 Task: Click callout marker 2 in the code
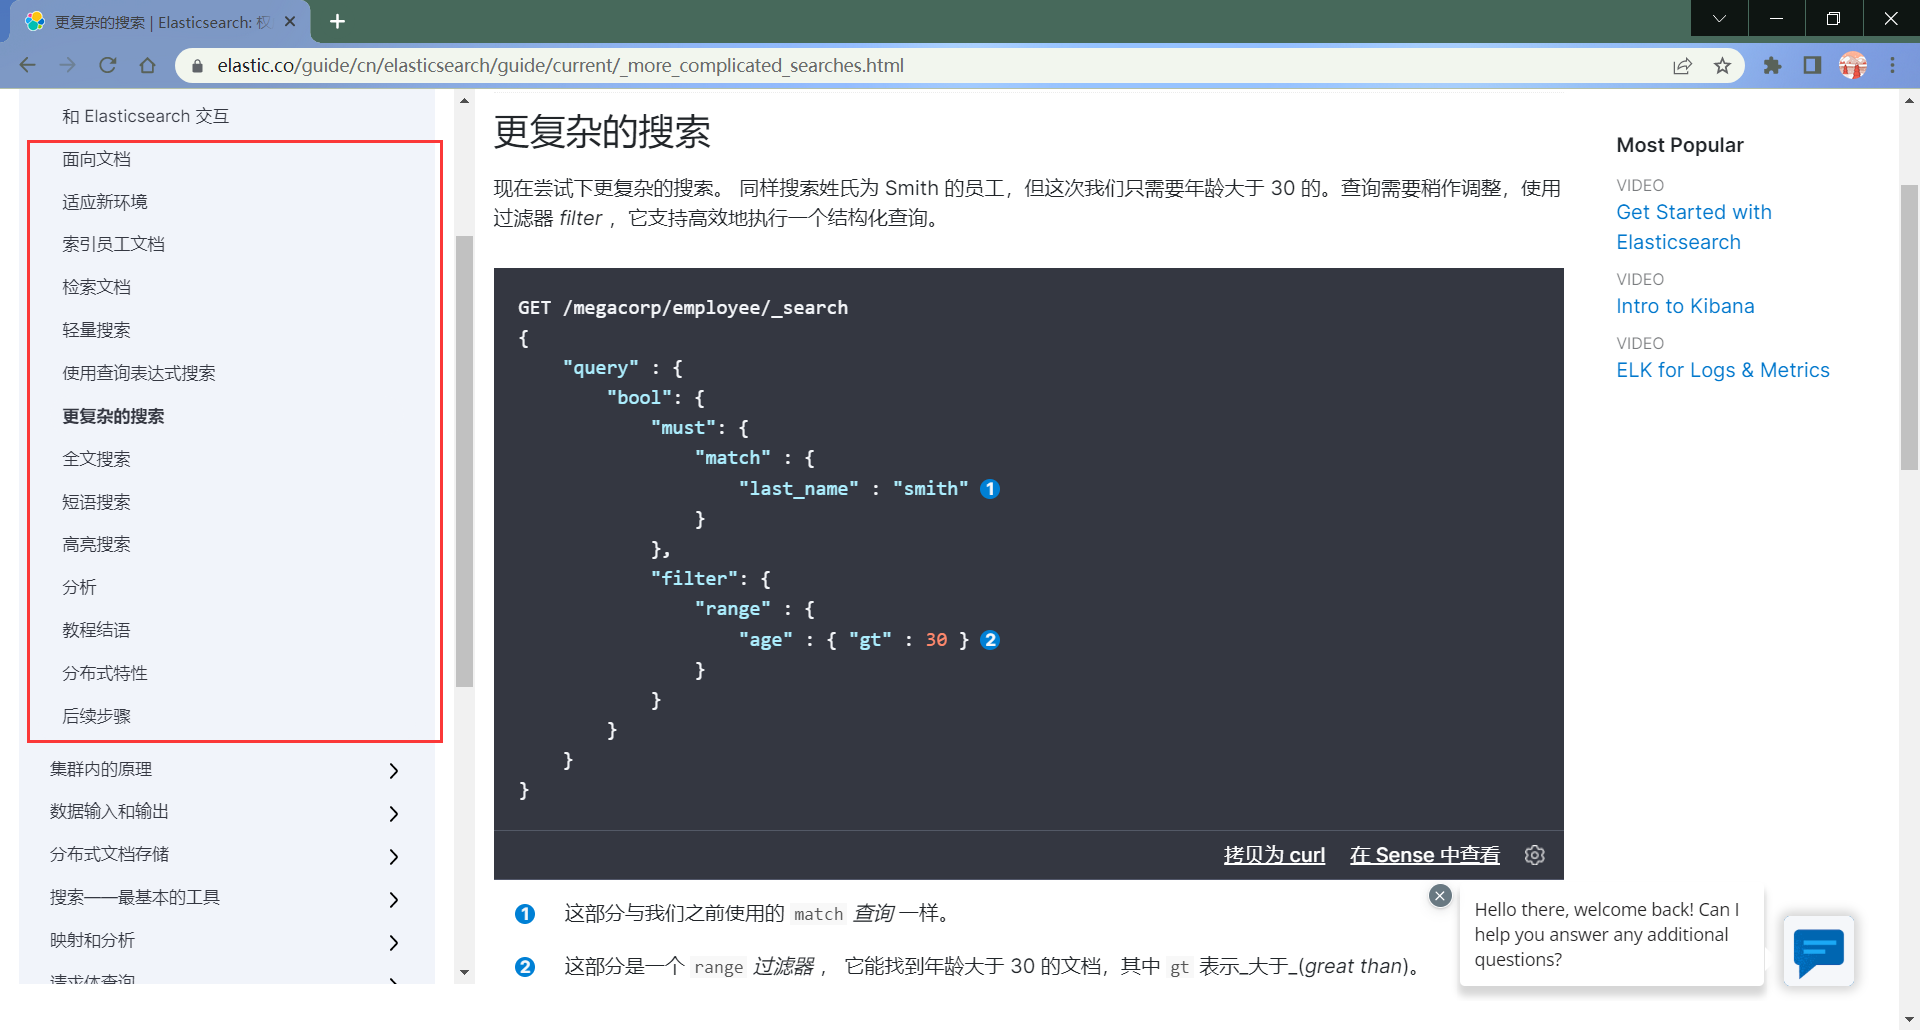coord(990,640)
